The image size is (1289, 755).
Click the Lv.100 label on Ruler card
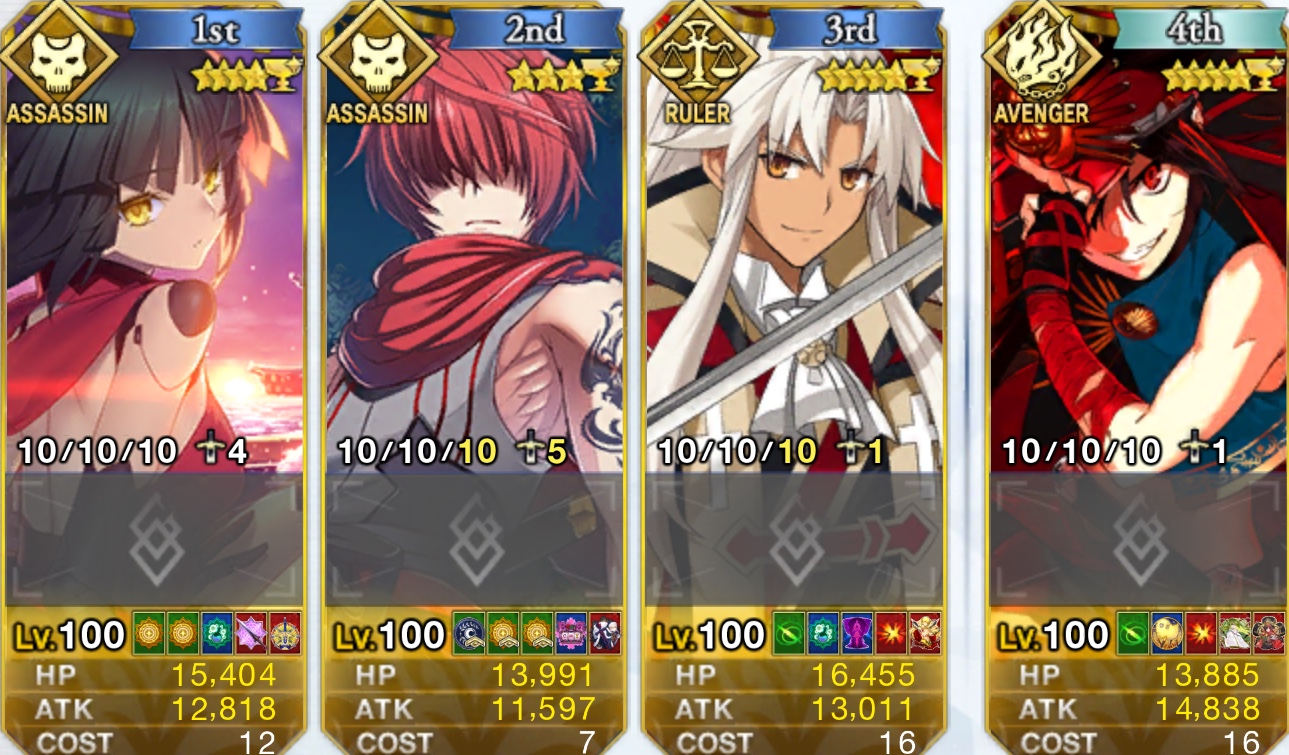(708, 634)
